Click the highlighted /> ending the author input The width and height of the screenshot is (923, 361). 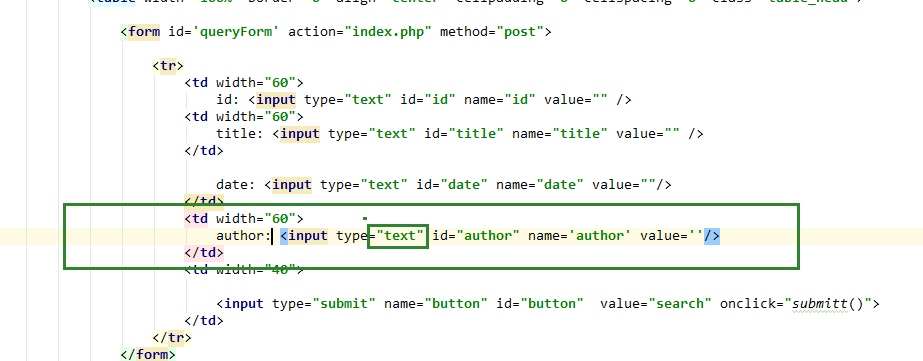point(712,236)
